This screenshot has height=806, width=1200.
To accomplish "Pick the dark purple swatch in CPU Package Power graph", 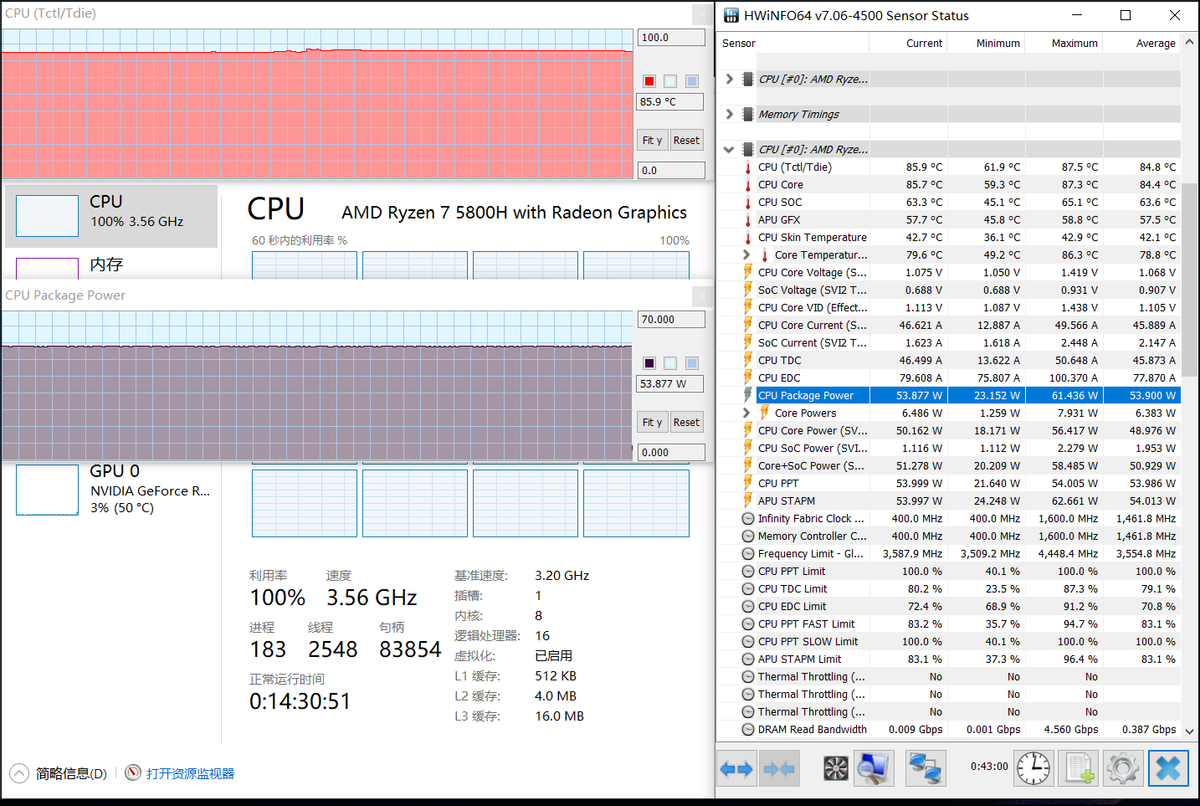I will [649, 363].
